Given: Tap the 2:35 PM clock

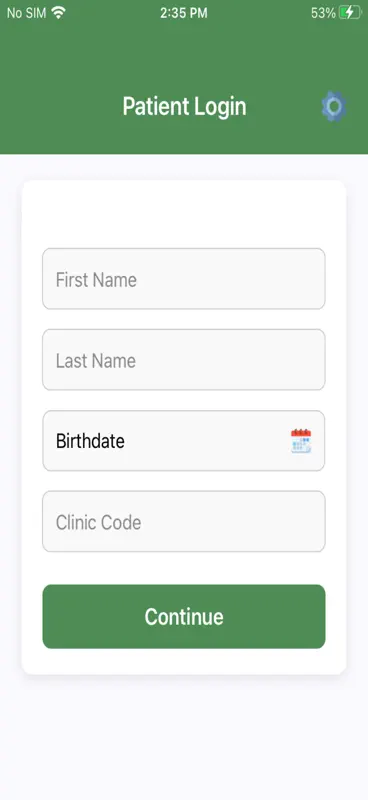Looking at the screenshot, I should [184, 13].
